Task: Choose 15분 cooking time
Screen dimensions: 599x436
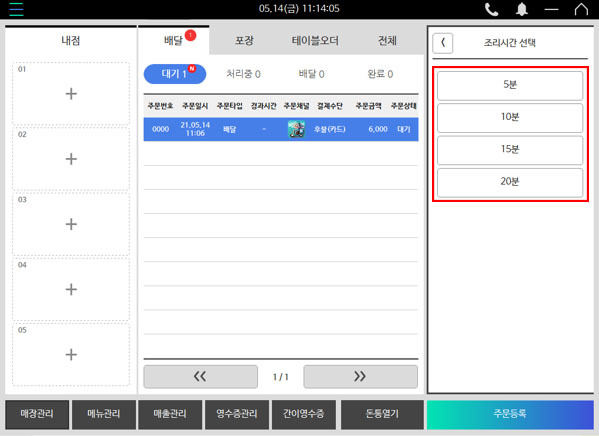Action: (510, 150)
